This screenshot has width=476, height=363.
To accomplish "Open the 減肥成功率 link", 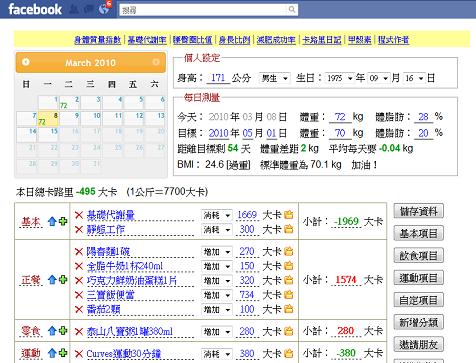I will [x=276, y=40].
